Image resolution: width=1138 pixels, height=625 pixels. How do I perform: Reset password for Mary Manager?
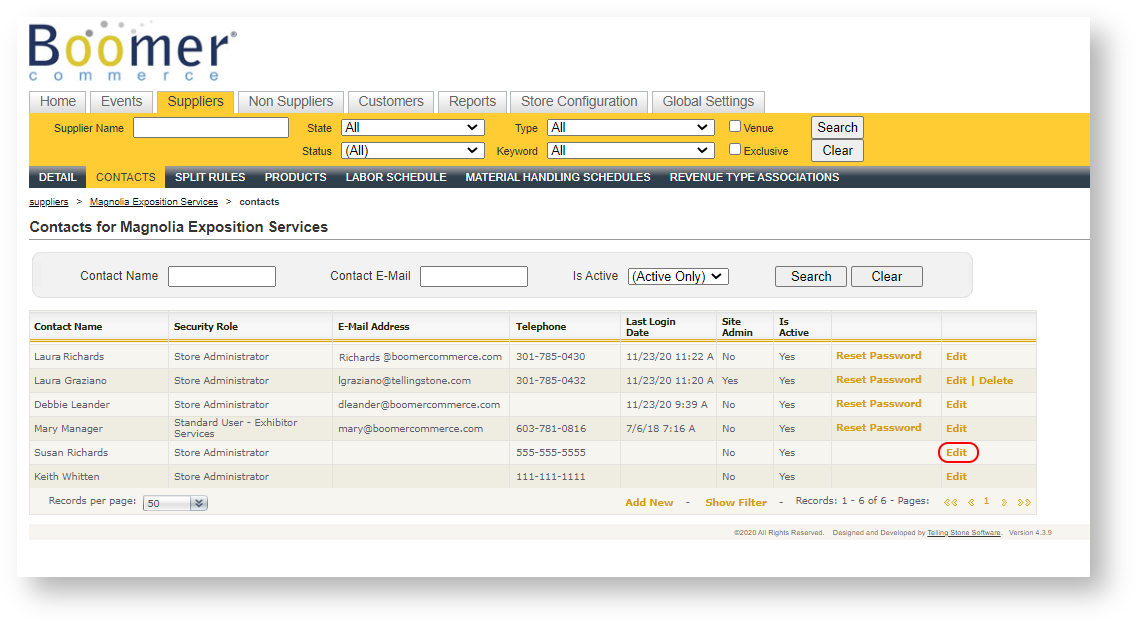point(878,428)
